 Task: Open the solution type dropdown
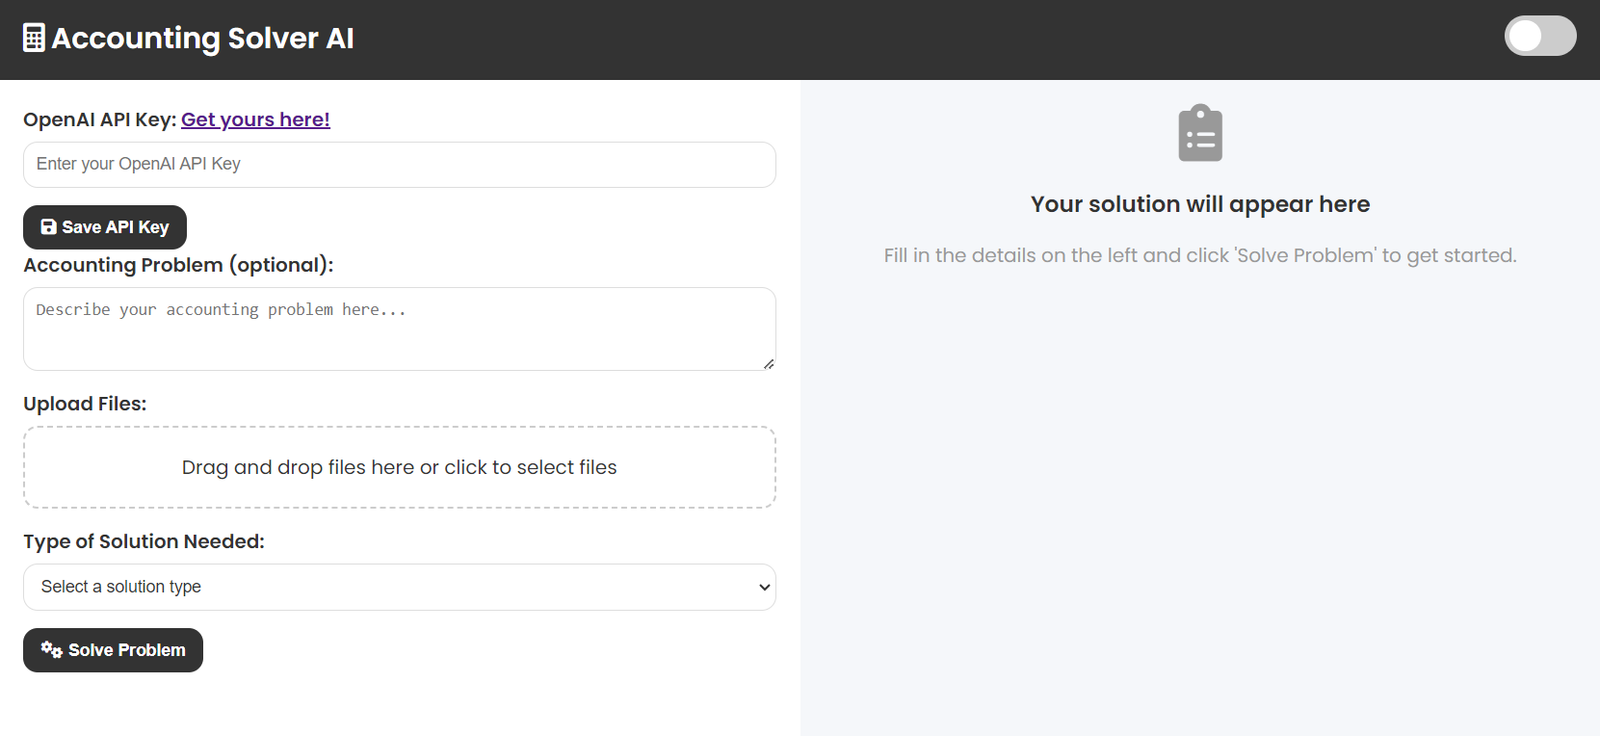click(x=399, y=587)
